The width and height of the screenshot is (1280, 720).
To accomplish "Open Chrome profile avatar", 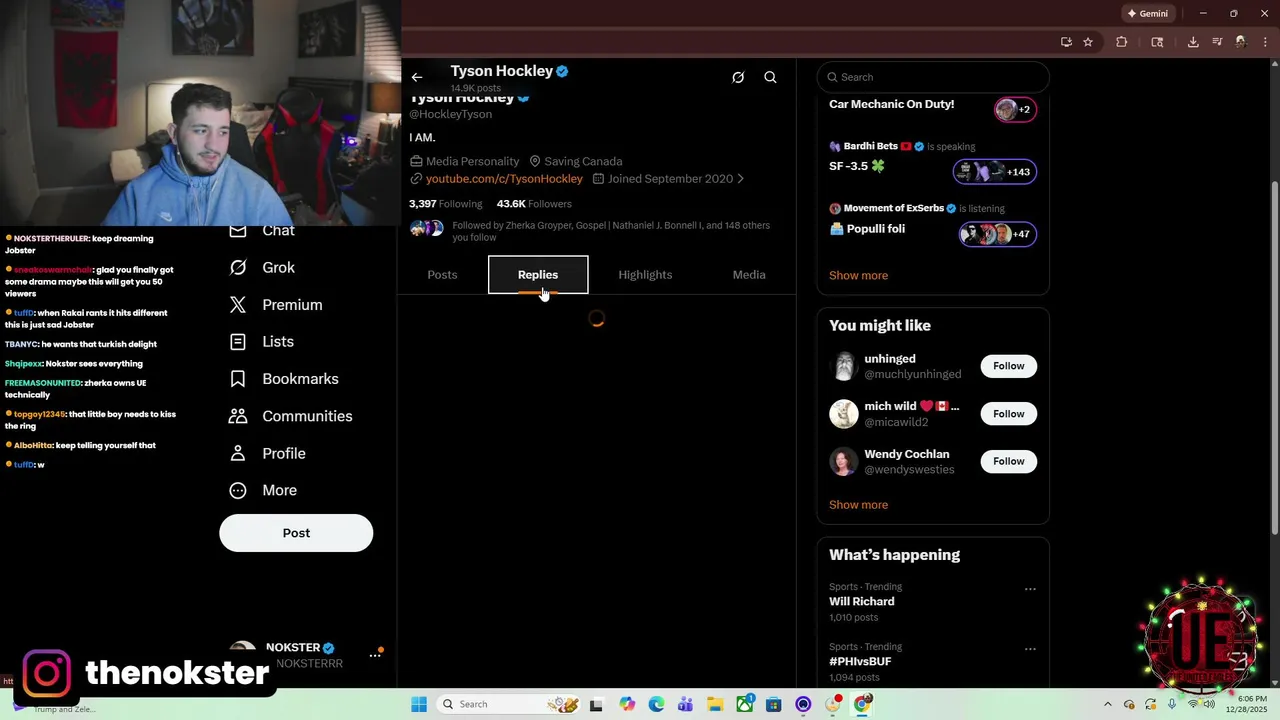I will [x=1241, y=42].
